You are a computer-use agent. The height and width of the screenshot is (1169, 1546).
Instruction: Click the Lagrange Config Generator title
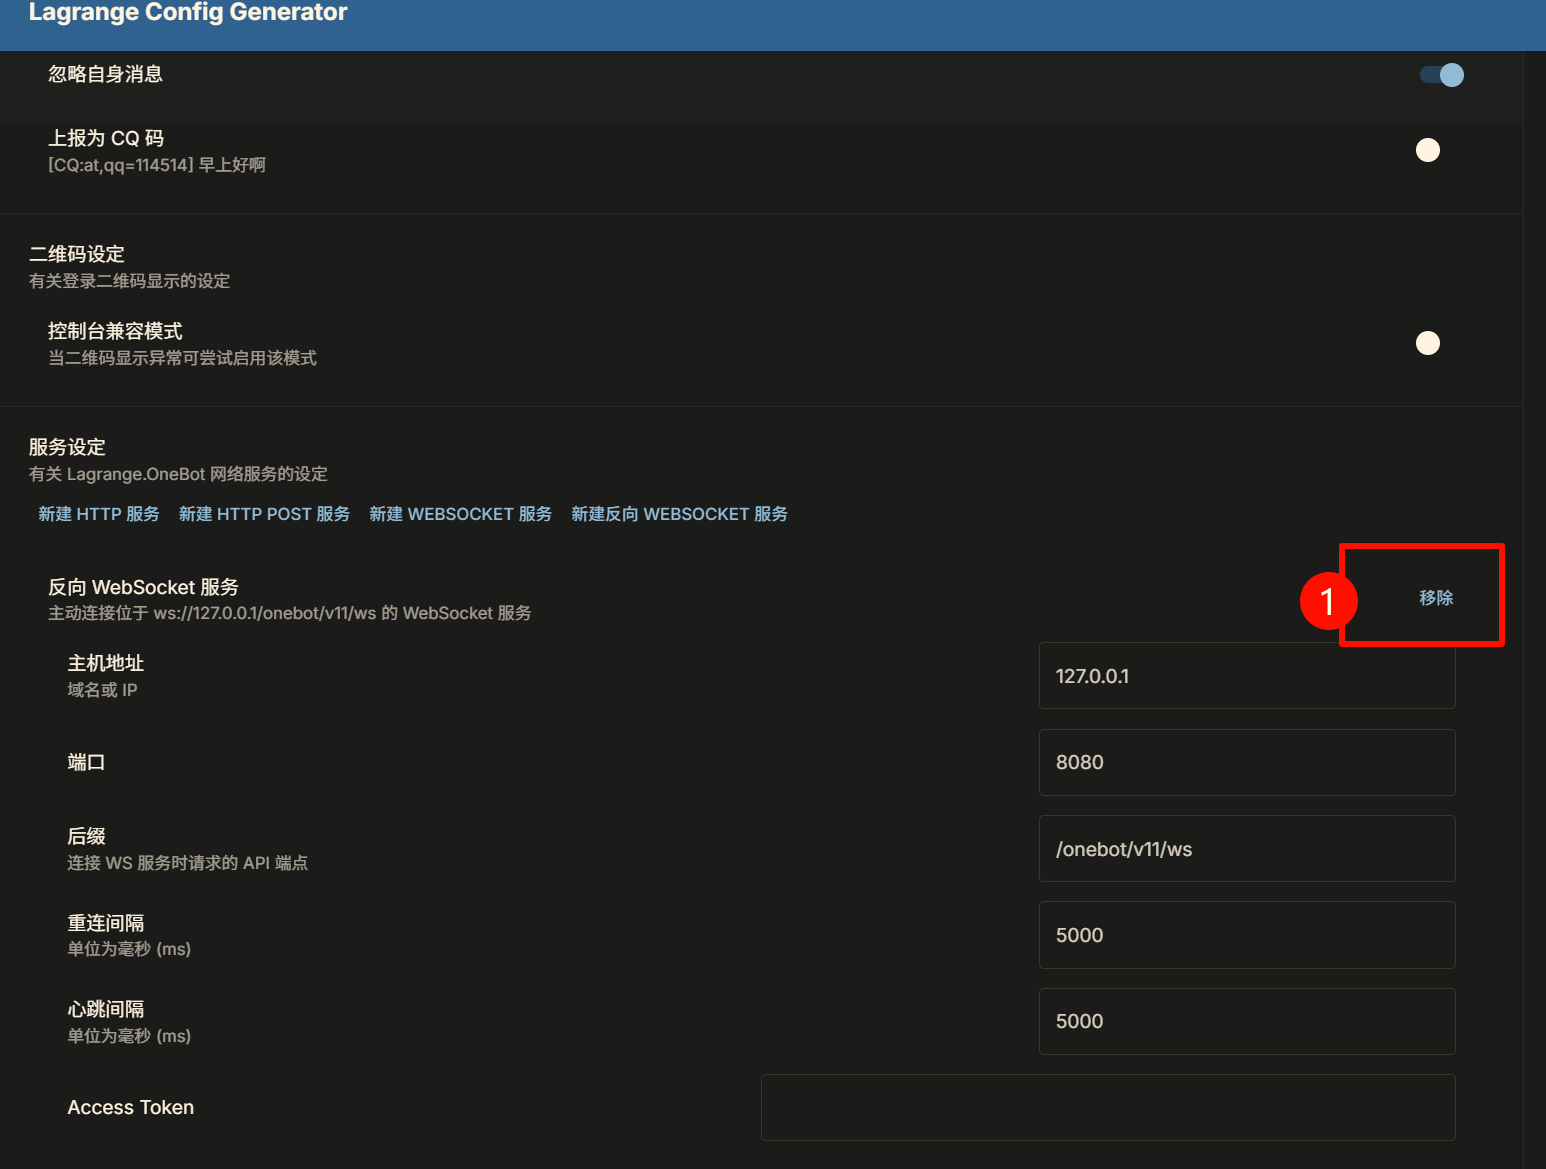(188, 12)
